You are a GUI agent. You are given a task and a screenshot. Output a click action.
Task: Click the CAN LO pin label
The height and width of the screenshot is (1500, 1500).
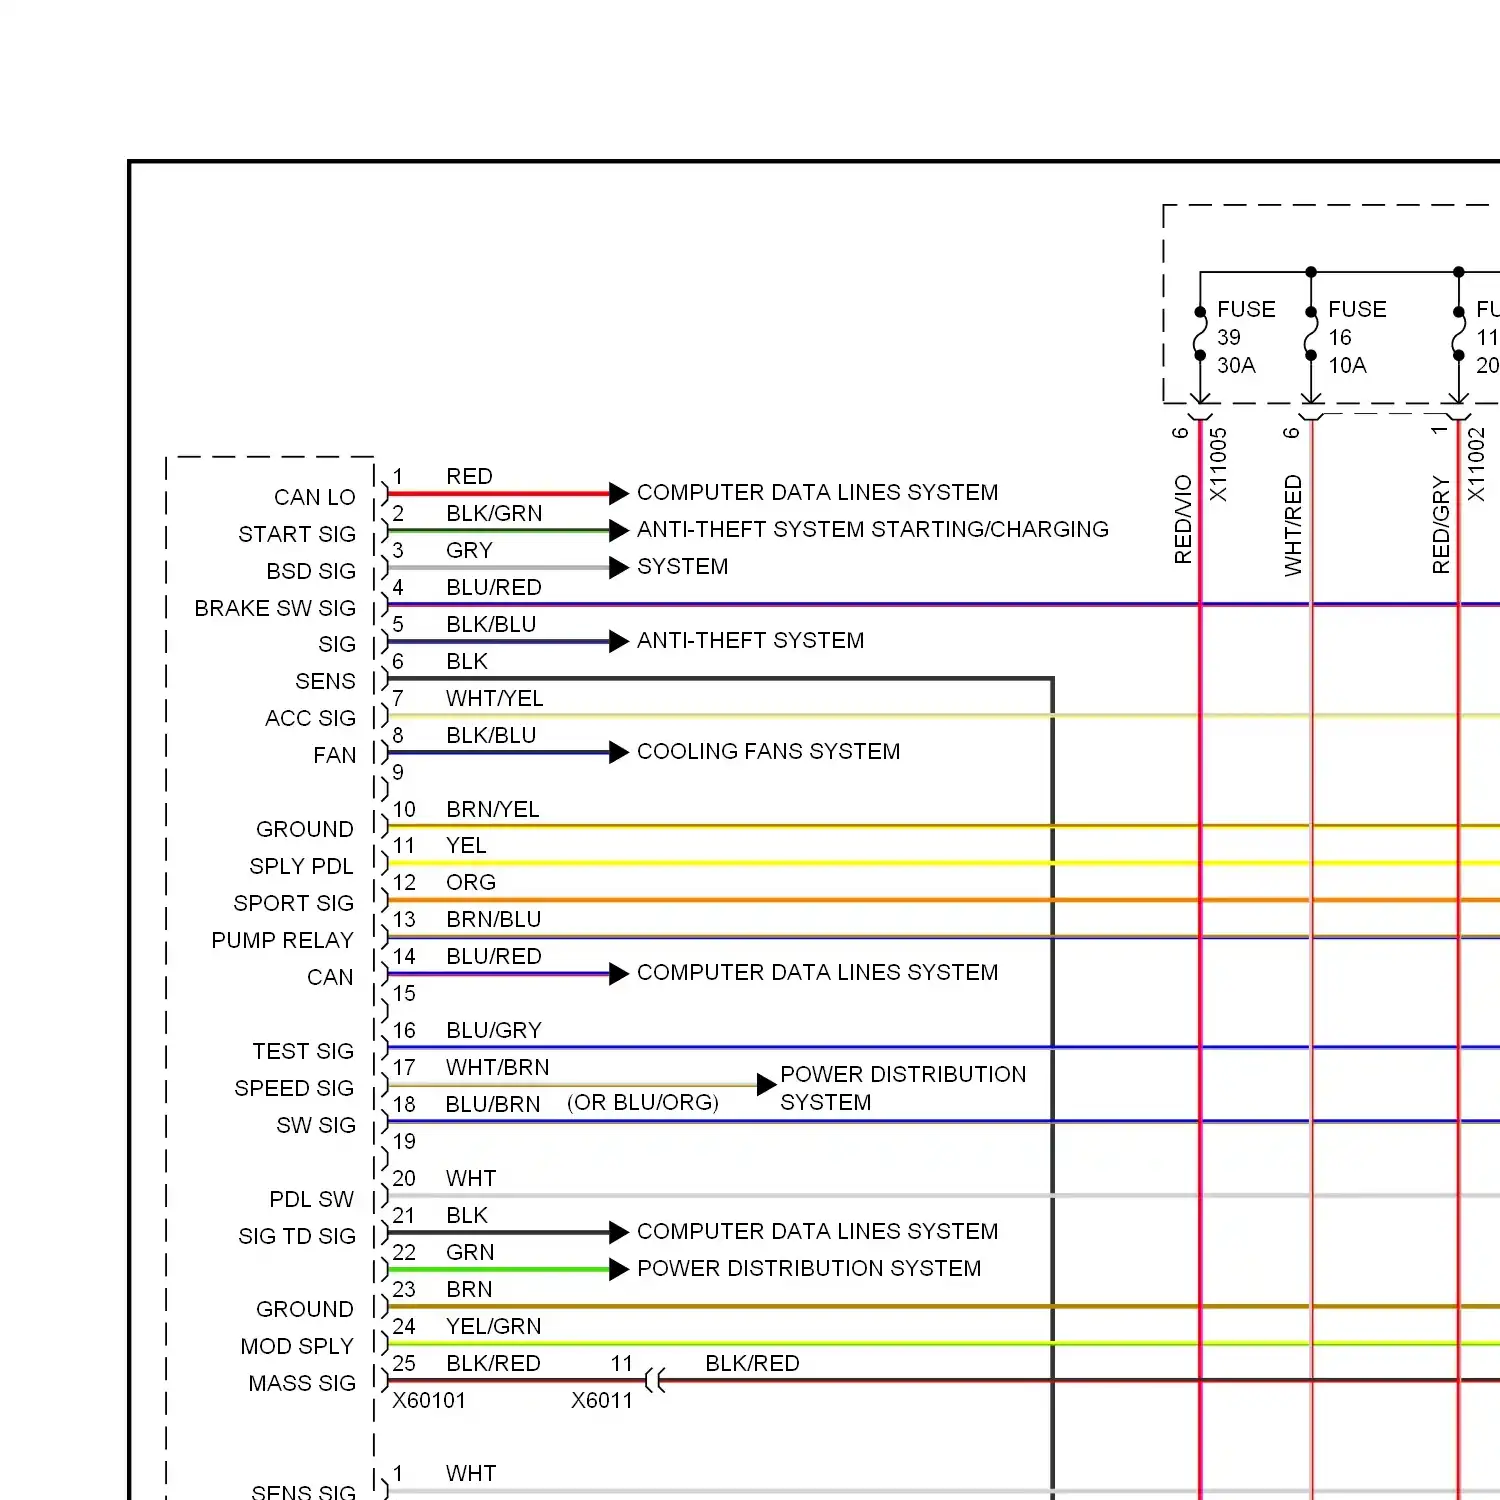[314, 497]
